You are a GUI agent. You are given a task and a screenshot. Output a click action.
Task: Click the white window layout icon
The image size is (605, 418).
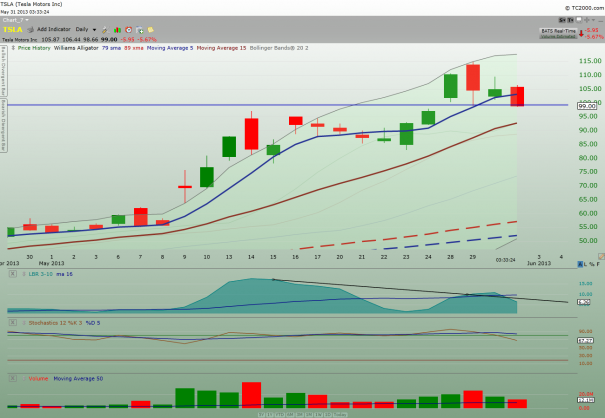click(579, 20)
